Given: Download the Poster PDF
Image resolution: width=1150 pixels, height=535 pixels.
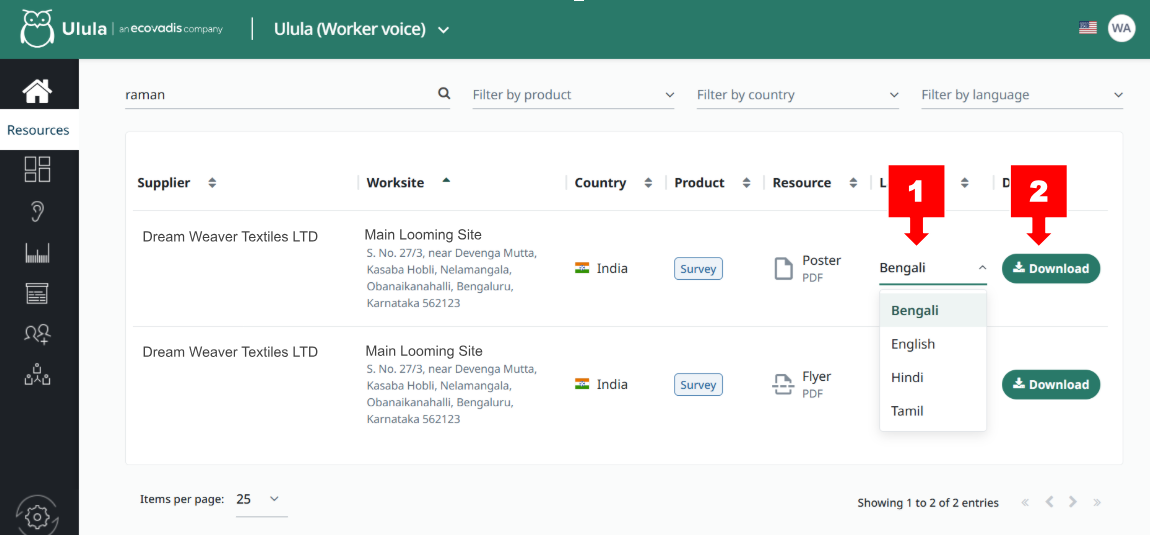Looking at the screenshot, I should (x=1051, y=269).
